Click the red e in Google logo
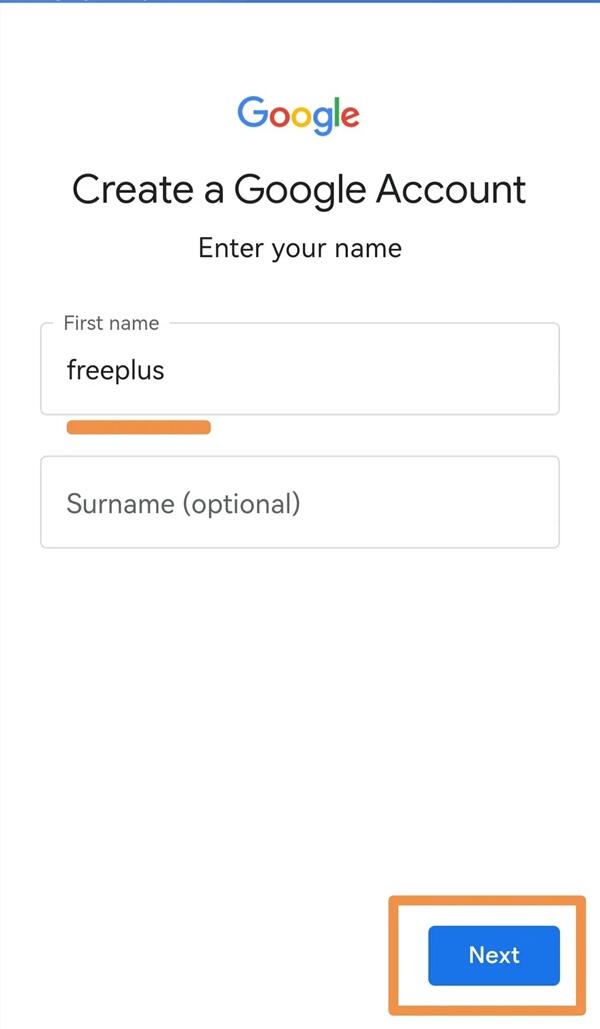Viewport: 600px width, 1029px height. (x=348, y=116)
